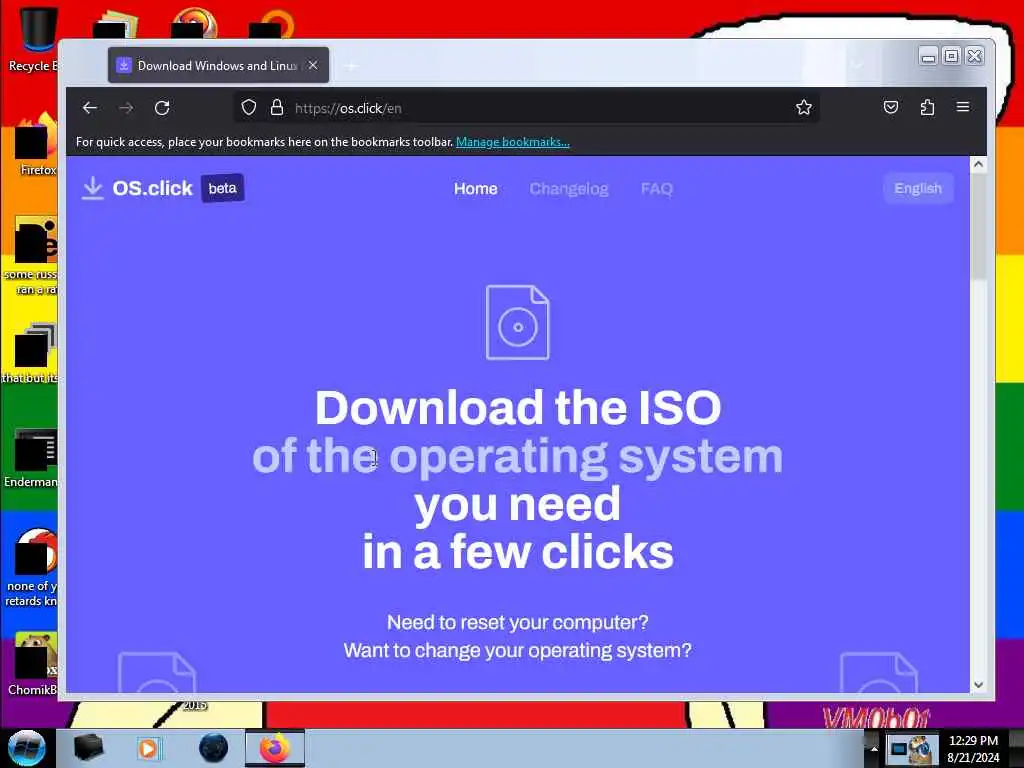Screen dimensions: 1024x768
Task: Click the address bar showing https://os.click/en
Action: (x=526, y=108)
